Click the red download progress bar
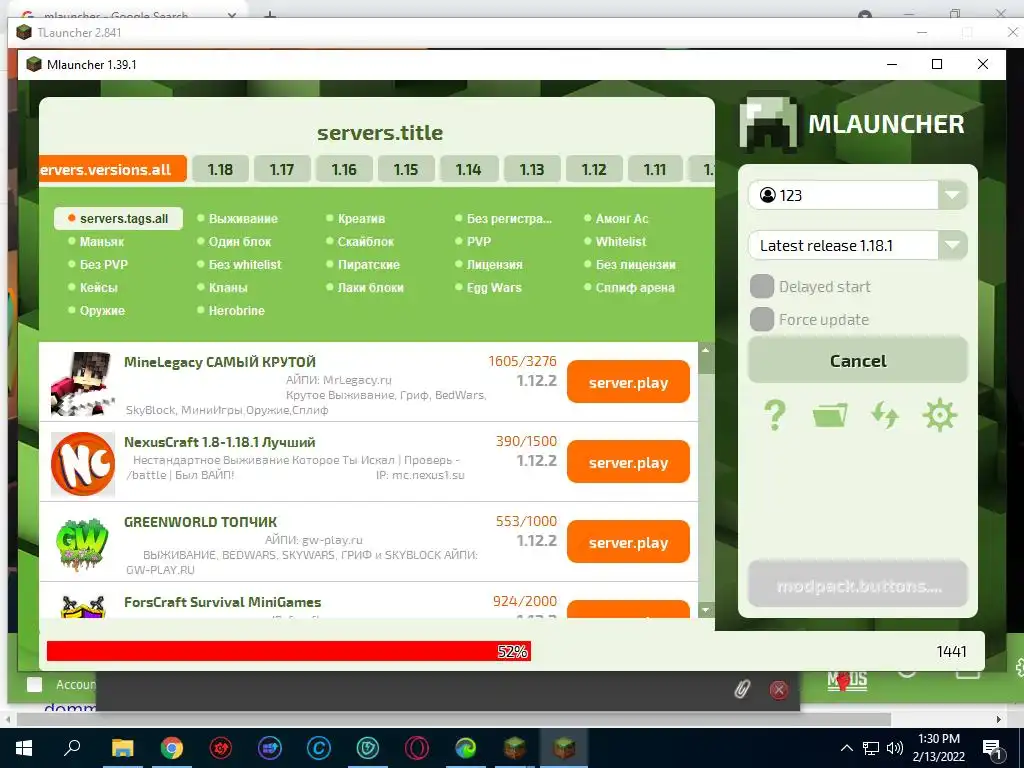 pyautogui.click(x=289, y=651)
